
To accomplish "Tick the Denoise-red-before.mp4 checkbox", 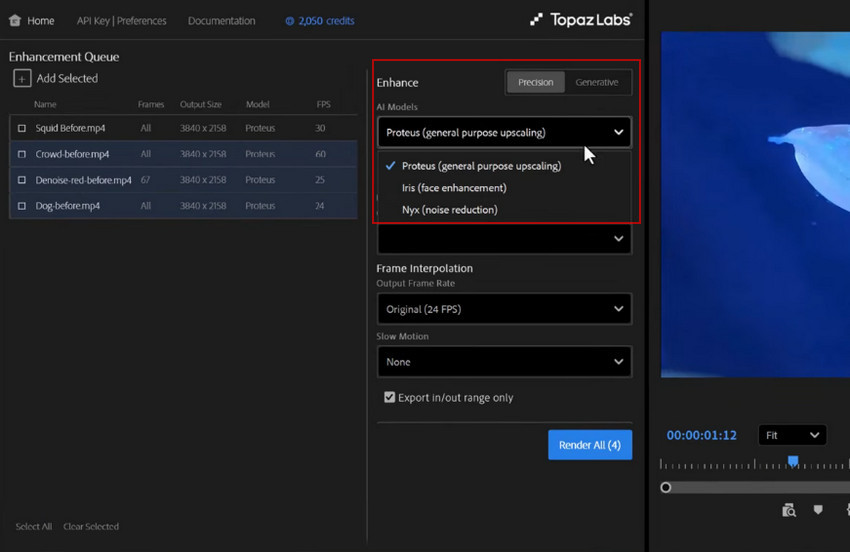I will [x=22, y=179].
